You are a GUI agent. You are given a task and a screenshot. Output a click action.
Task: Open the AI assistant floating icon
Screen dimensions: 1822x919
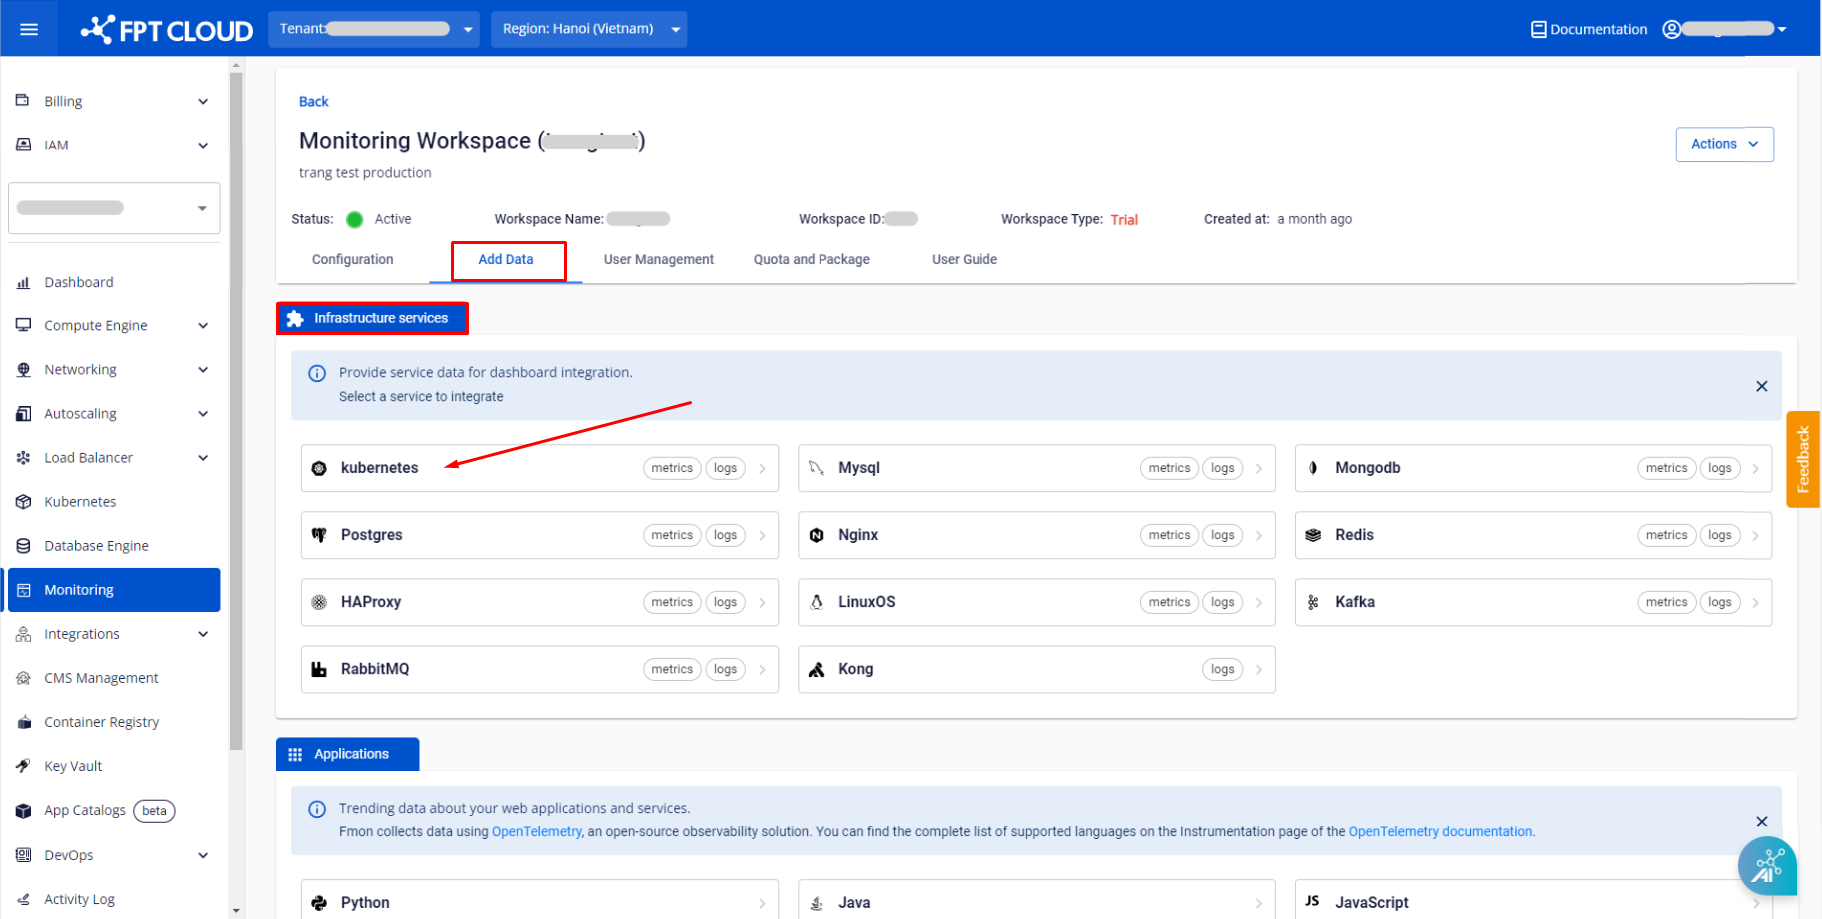pos(1766,865)
